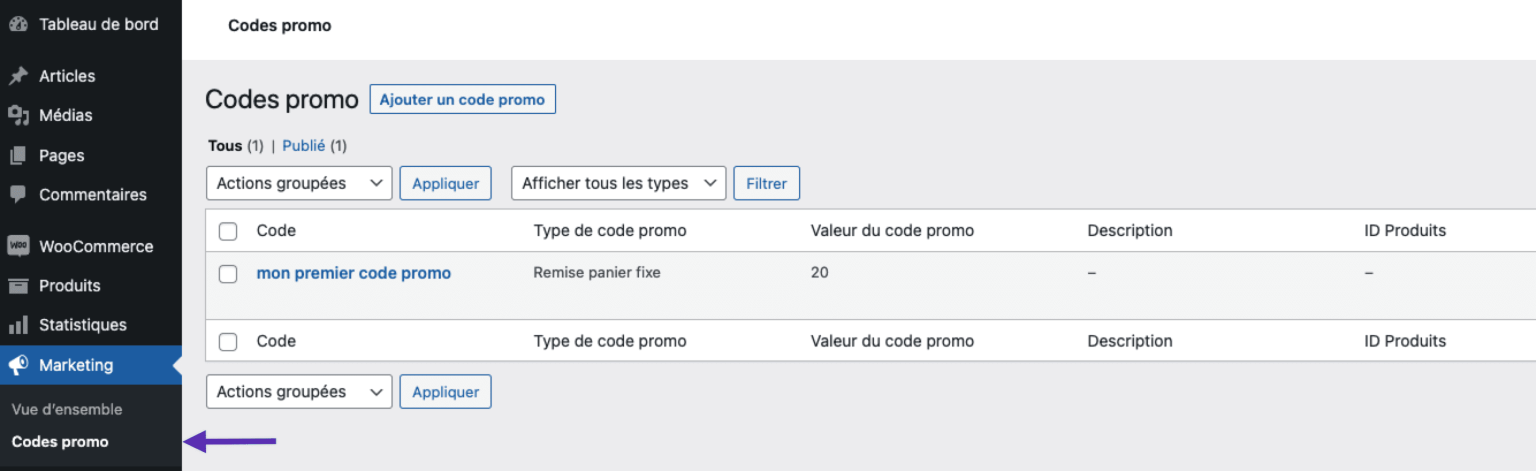The width and height of the screenshot is (1536, 471).
Task: Click the Ajouter un code promo button
Action: pos(462,100)
